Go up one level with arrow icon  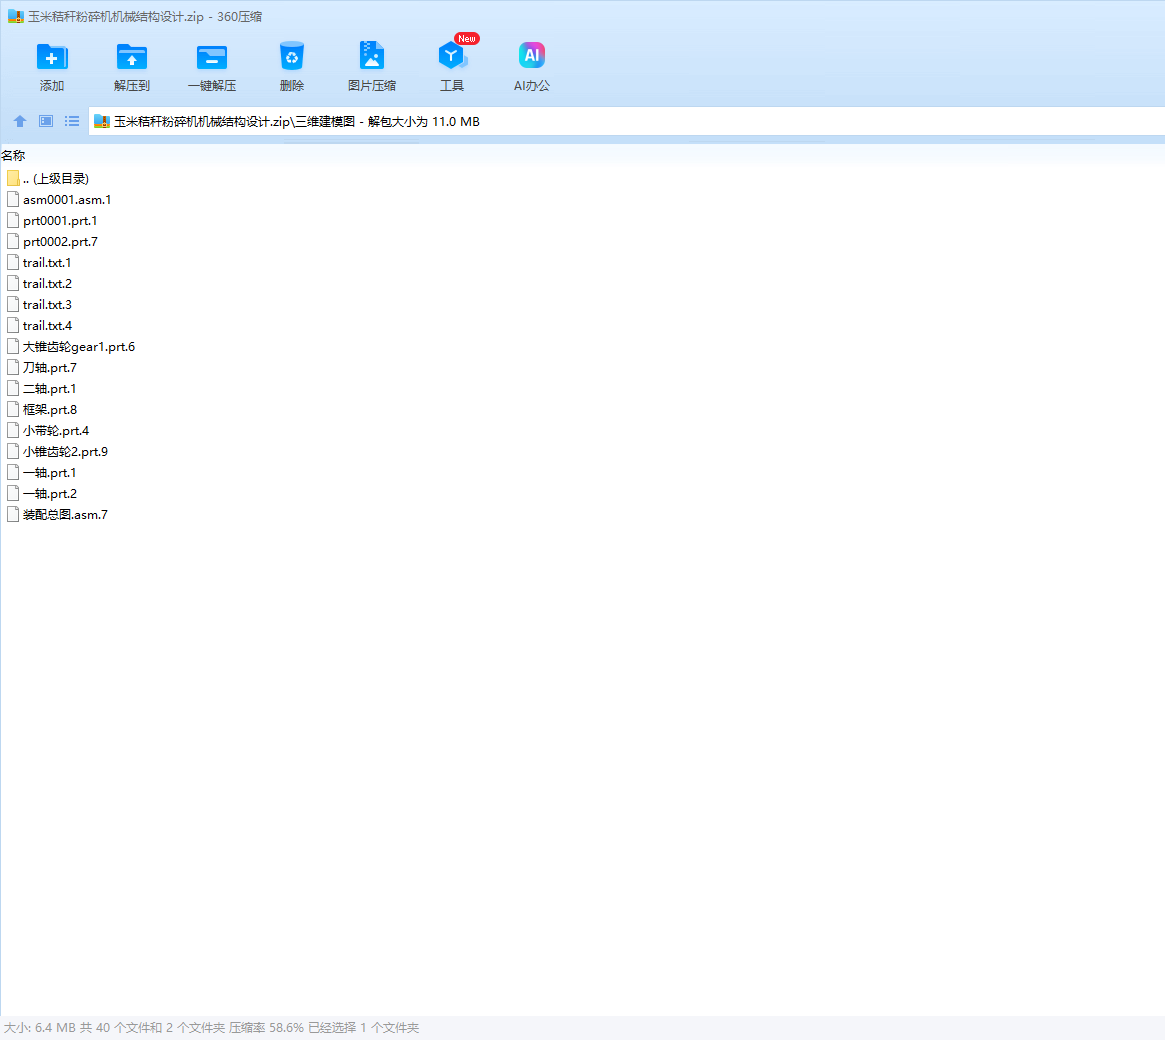(20, 121)
